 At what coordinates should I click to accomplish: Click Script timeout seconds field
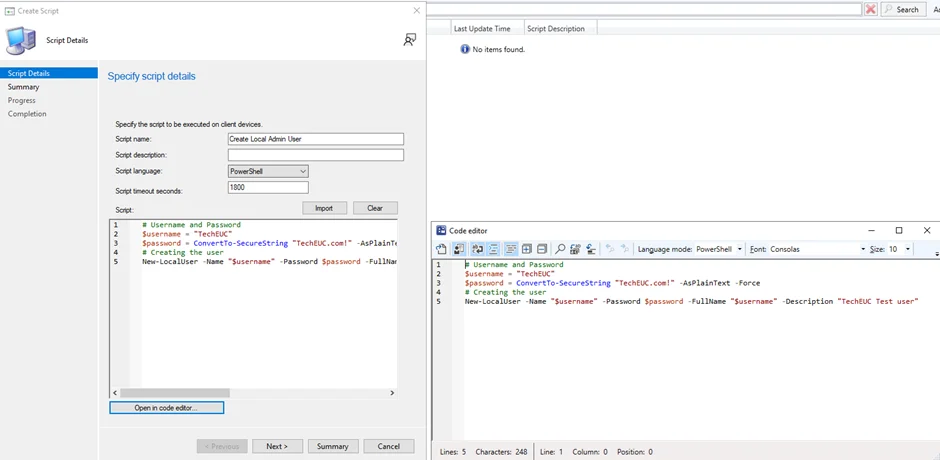[268, 188]
